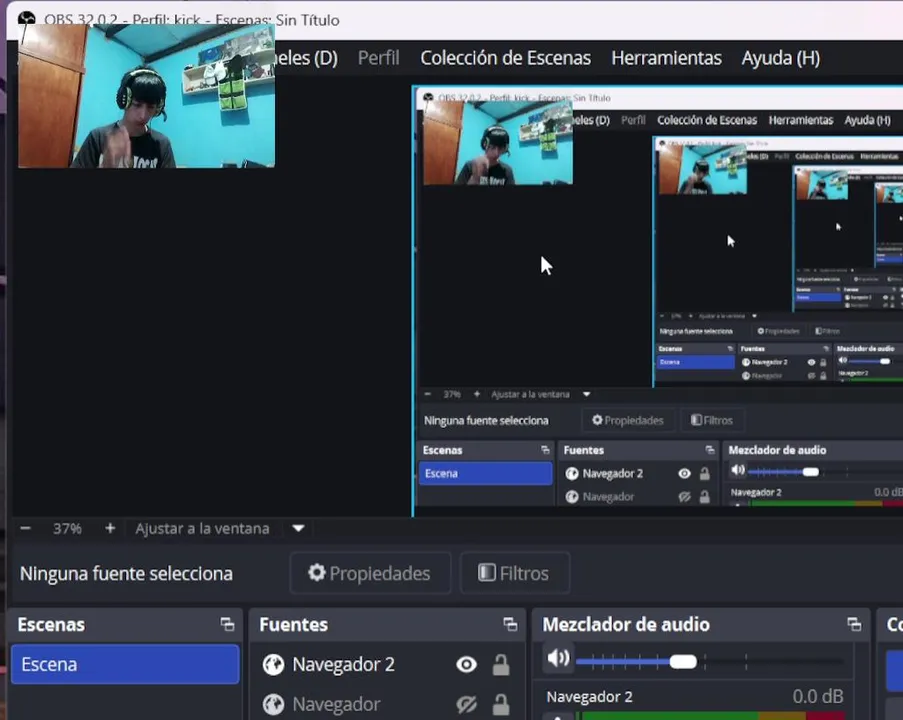Open the Filtros button

pyautogui.click(x=514, y=573)
